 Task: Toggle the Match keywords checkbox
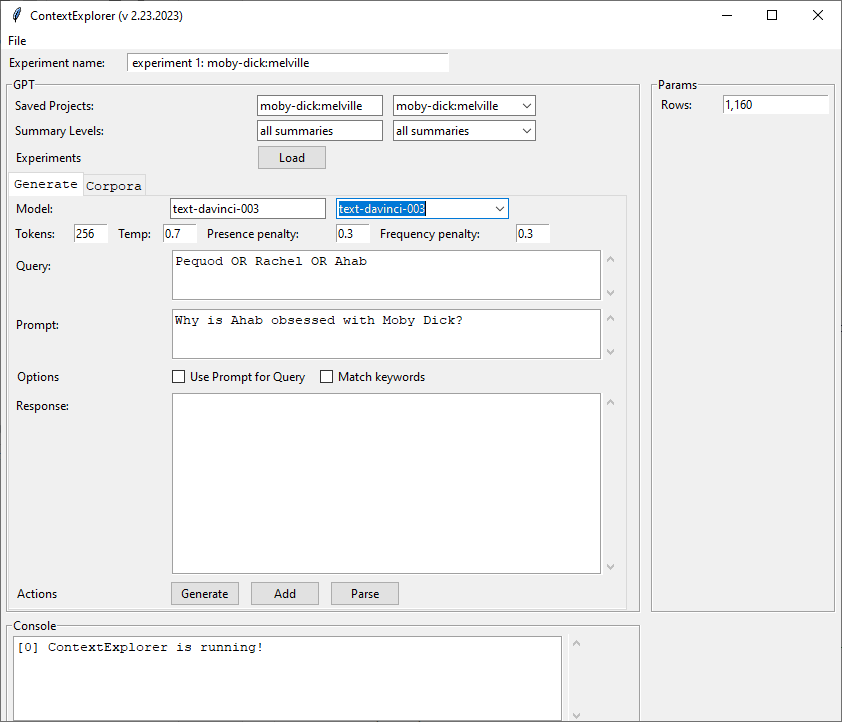(x=327, y=377)
